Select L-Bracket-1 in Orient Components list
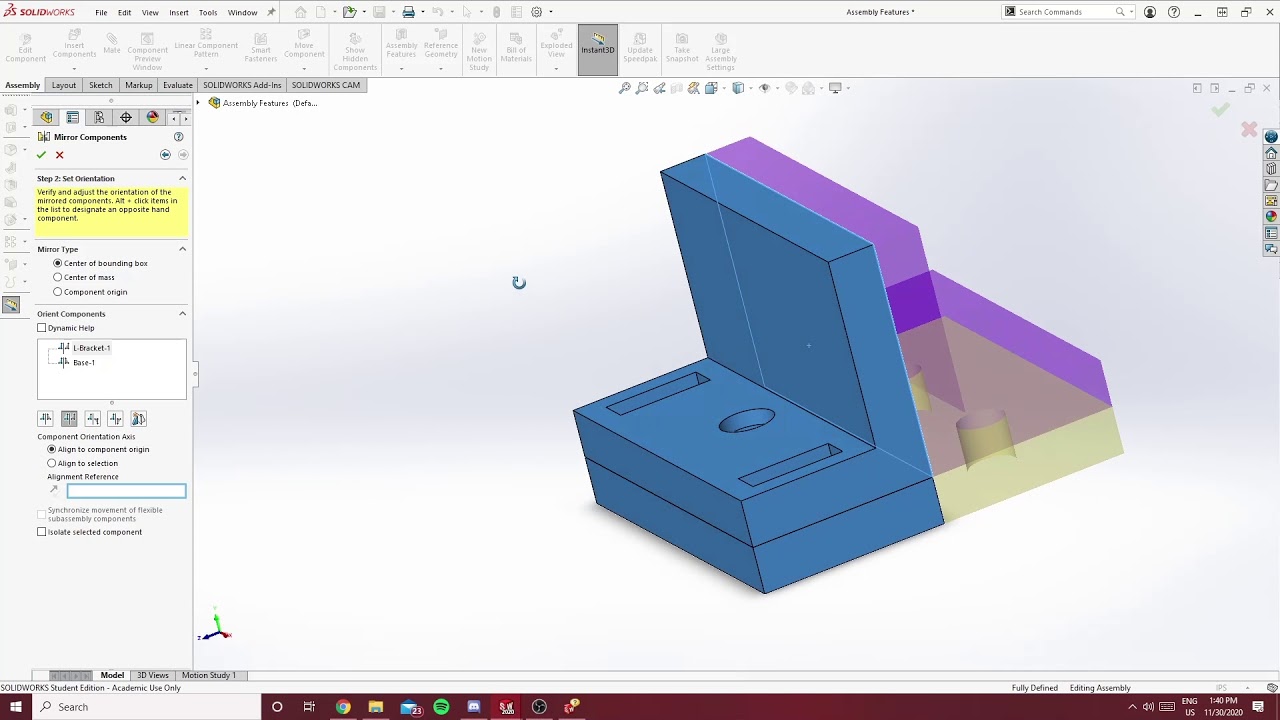The height and width of the screenshot is (720, 1280). click(x=91, y=348)
